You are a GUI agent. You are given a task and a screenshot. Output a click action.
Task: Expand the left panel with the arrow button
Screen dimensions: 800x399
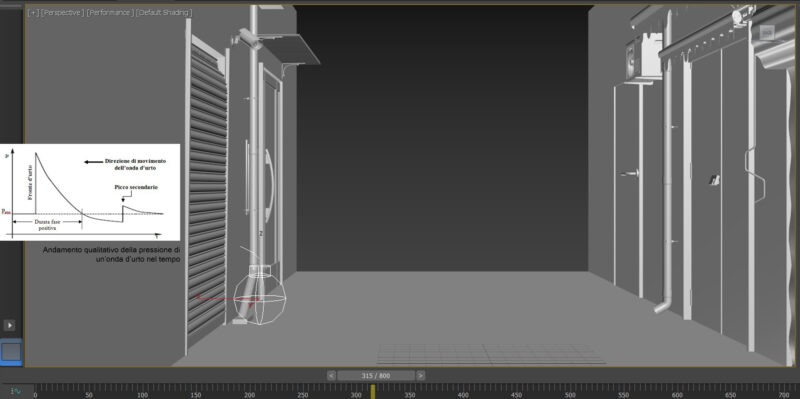pyautogui.click(x=10, y=325)
